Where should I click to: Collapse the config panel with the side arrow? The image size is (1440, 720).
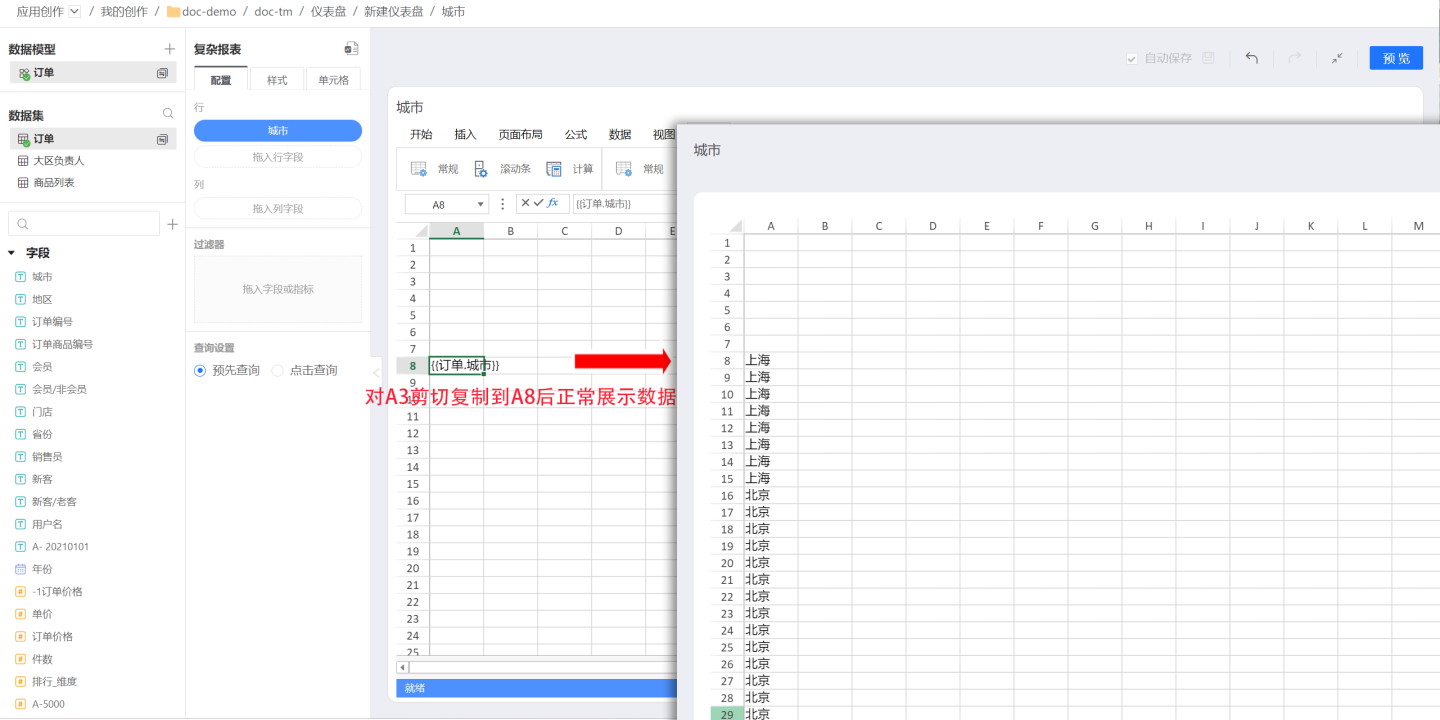tap(376, 372)
